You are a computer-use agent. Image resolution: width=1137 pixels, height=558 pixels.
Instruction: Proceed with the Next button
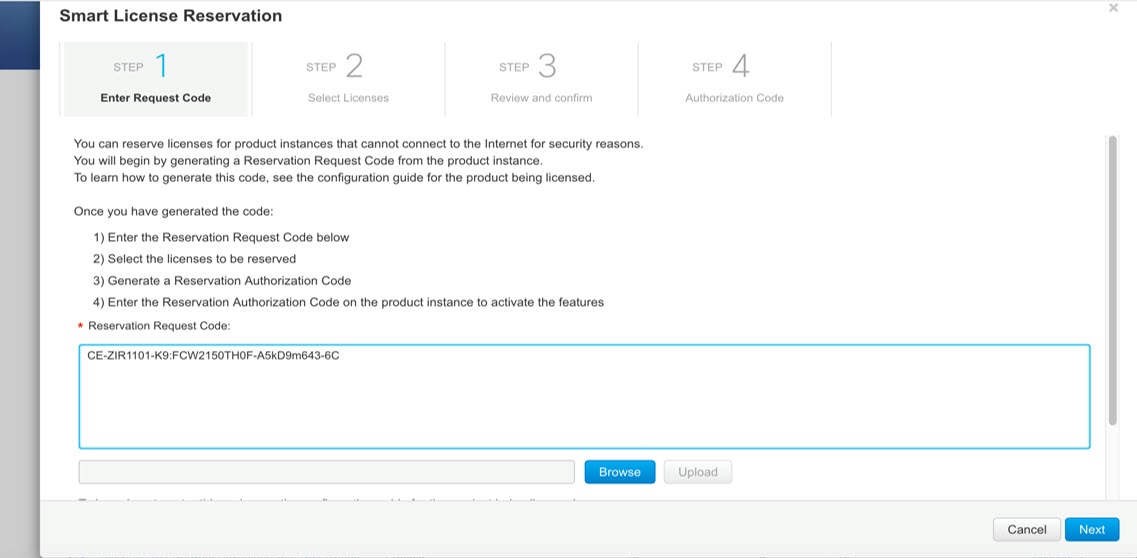coord(1091,529)
